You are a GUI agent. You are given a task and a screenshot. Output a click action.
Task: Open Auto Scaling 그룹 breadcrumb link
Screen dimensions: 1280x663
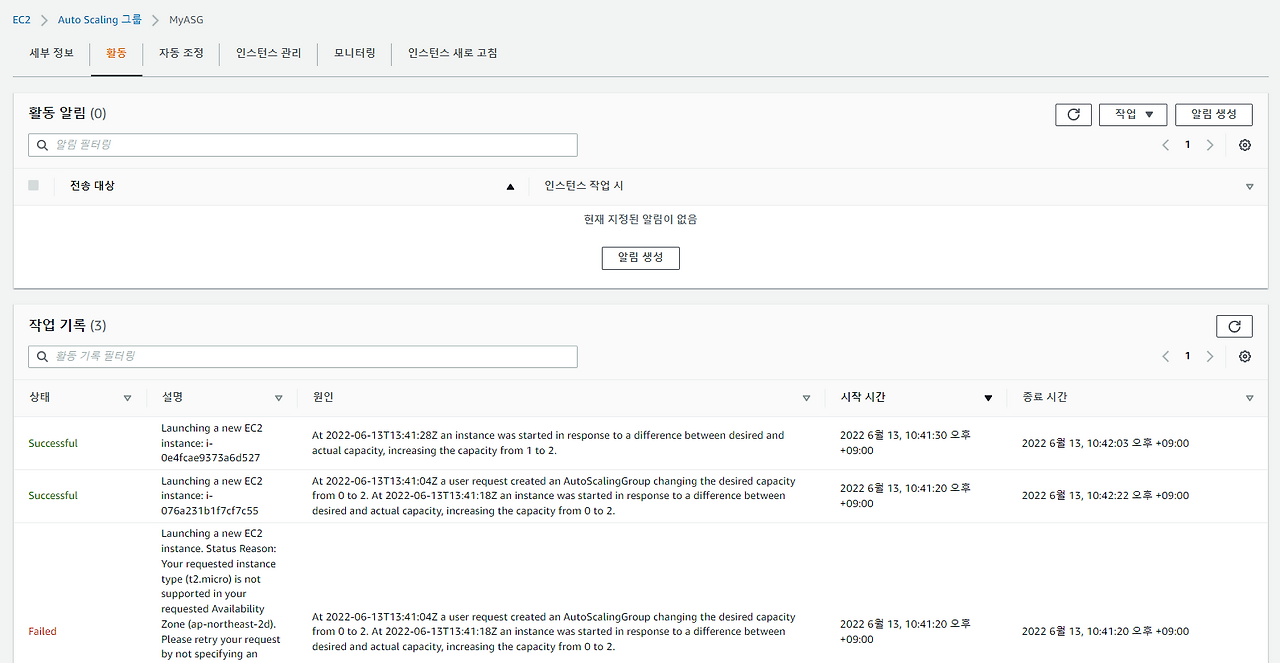coord(100,19)
